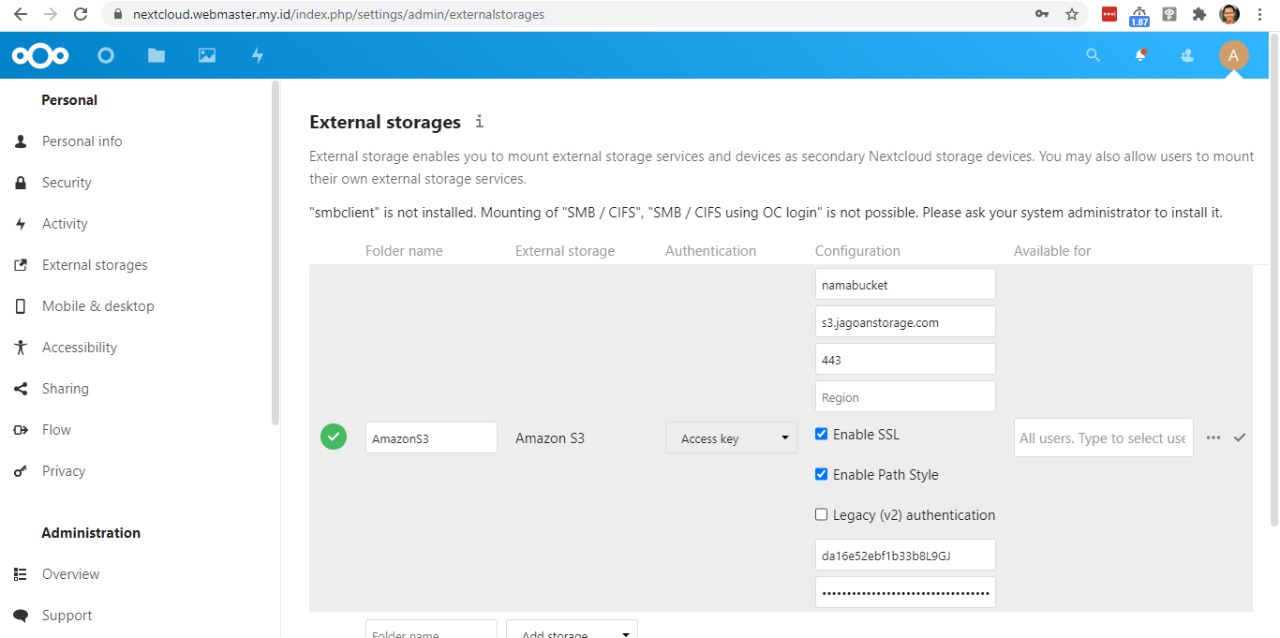This screenshot has width=1280, height=638.
Task: Open Mobile & desktop settings
Action: point(98,306)
